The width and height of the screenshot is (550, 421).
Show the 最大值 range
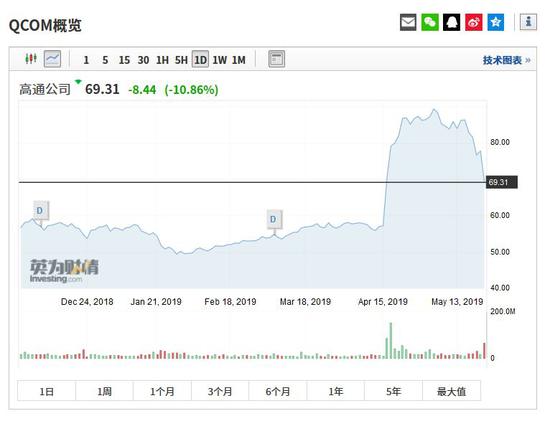coord(451,391)
